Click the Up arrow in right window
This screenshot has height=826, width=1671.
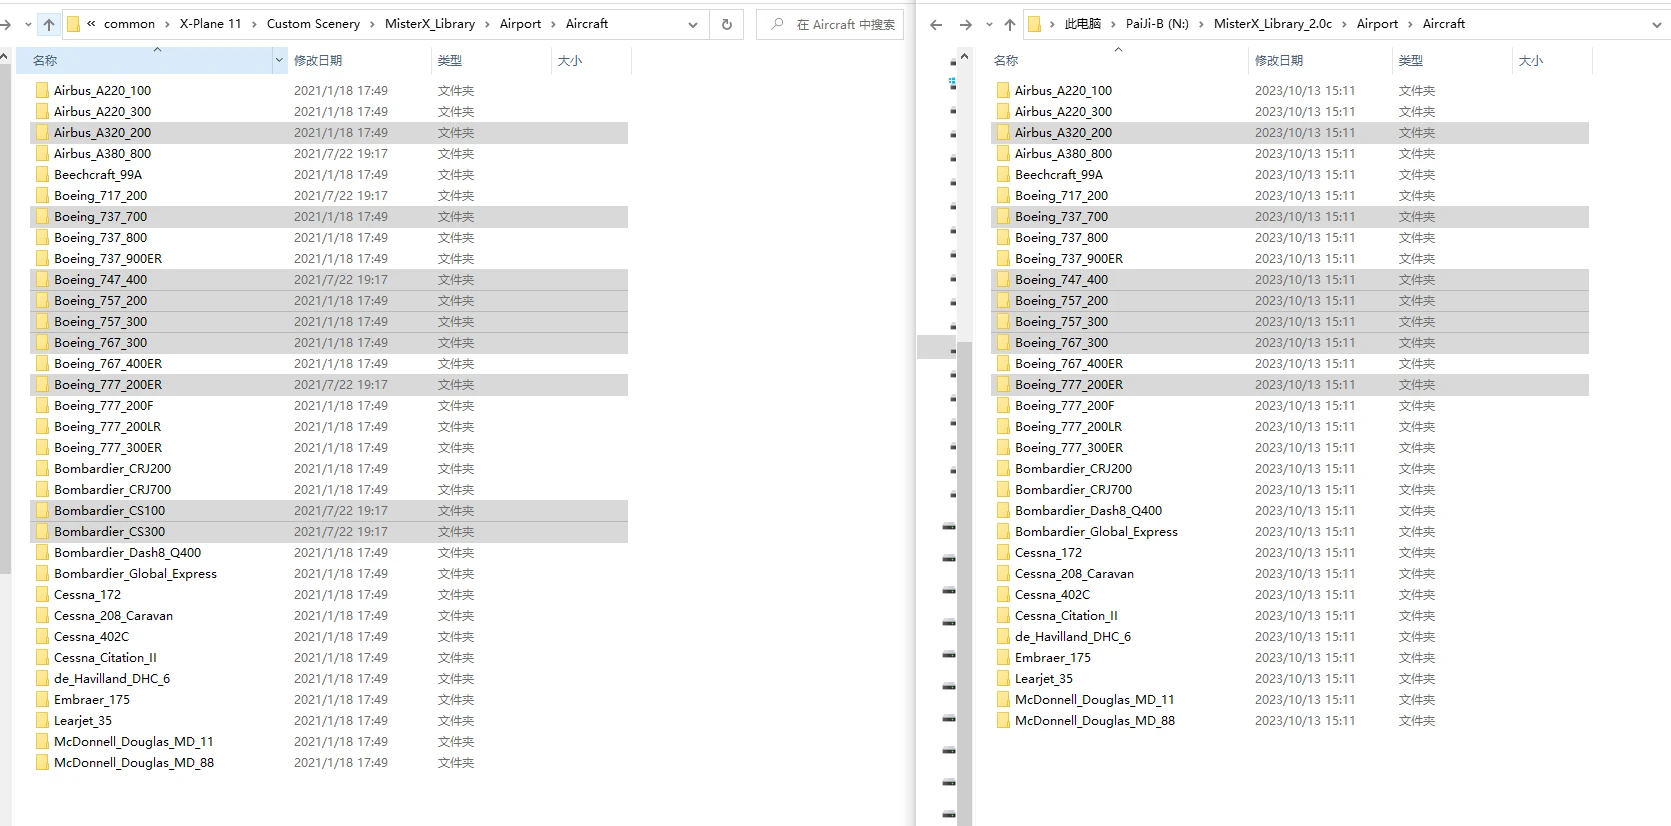click(1009, 24)
